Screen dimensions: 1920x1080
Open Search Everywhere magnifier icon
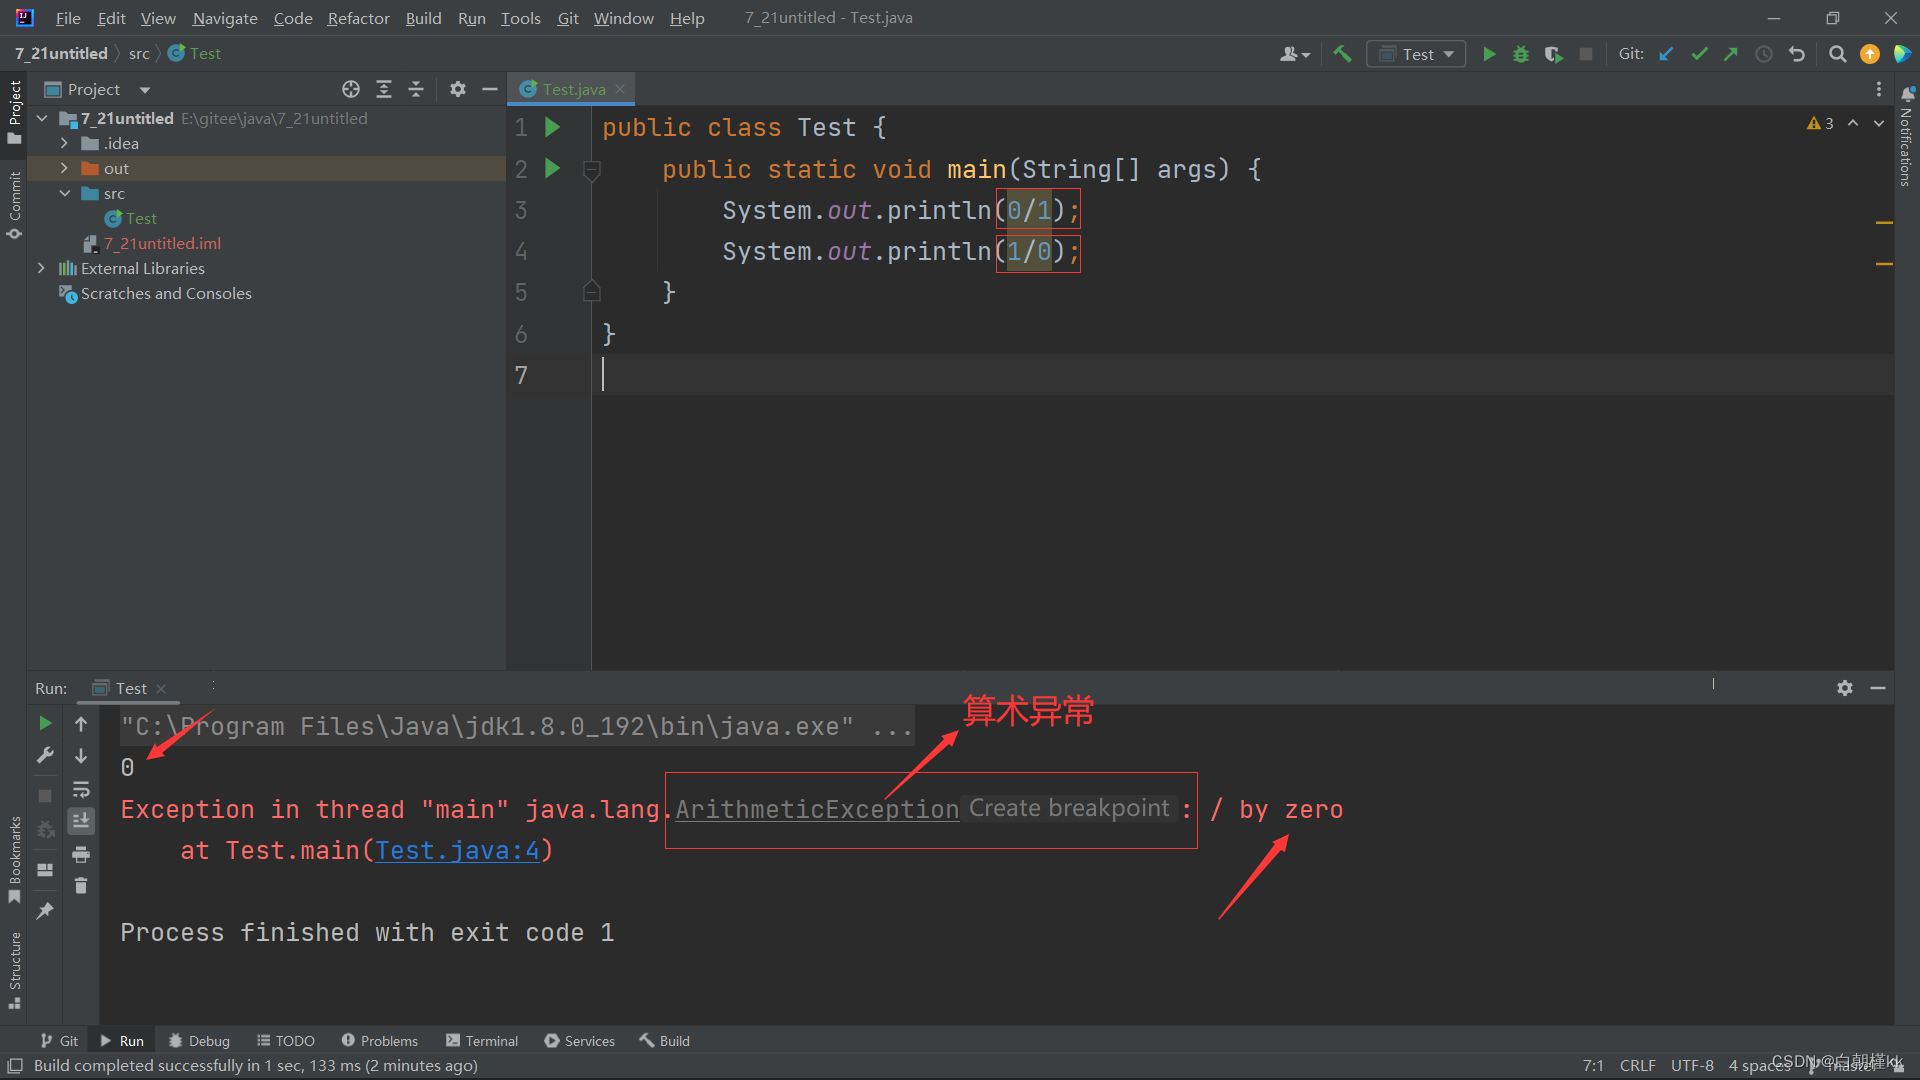click(1837, 54)
